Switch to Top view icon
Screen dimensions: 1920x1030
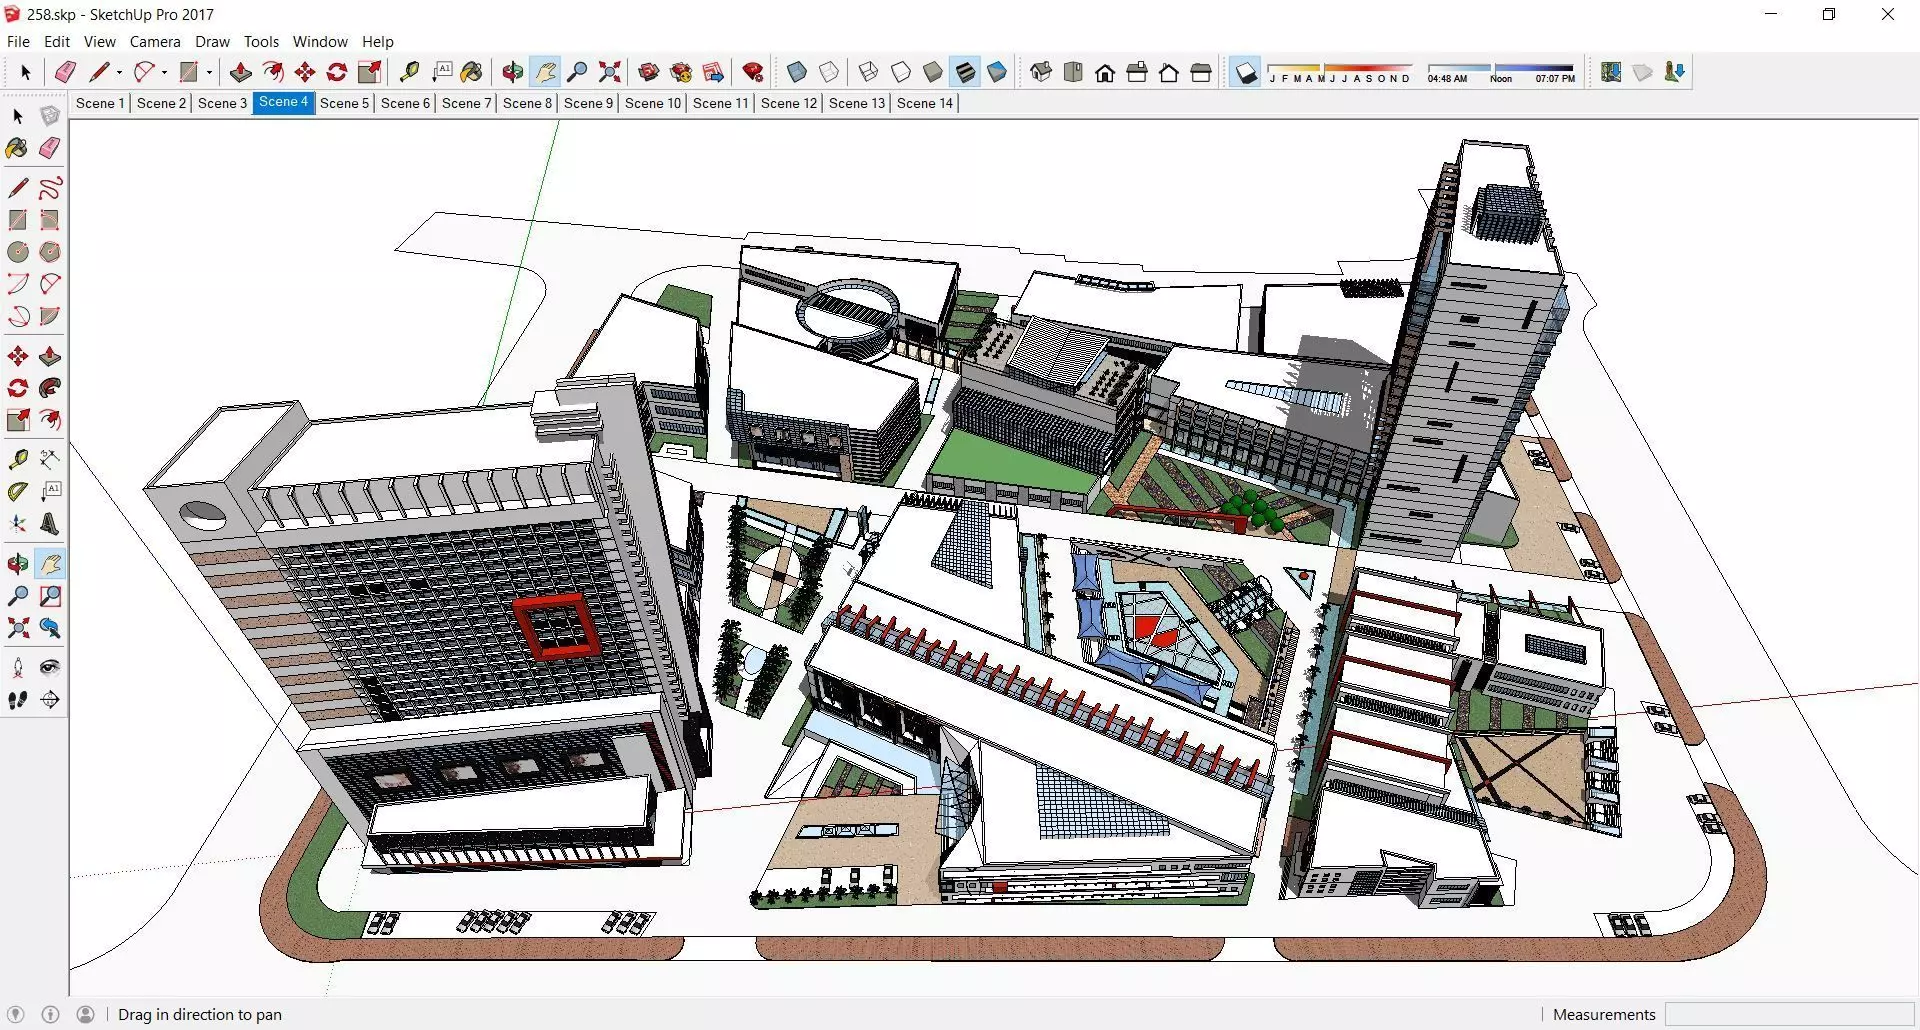[1073, 72]
